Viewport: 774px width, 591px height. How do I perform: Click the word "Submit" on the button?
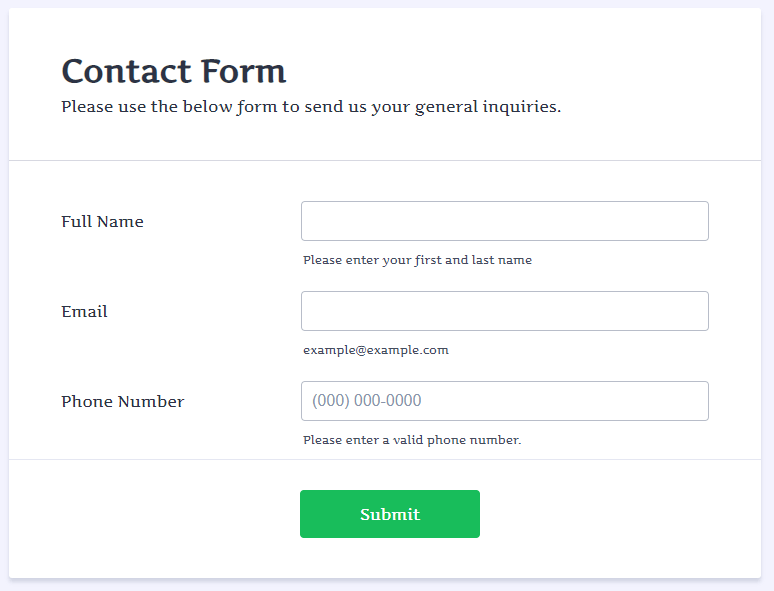coord(390,515)
